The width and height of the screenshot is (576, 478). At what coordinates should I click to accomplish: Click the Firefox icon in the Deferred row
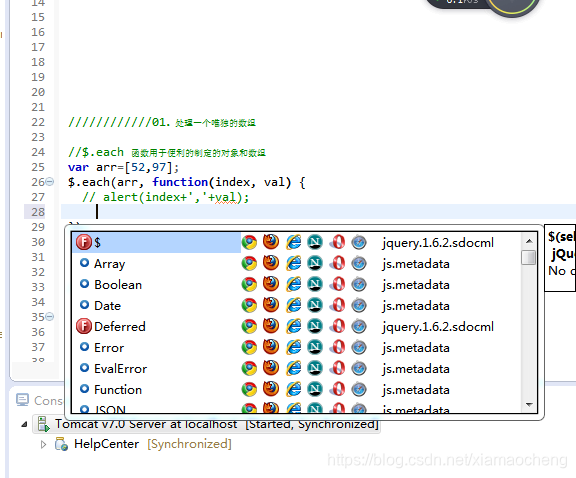point(271,326)
